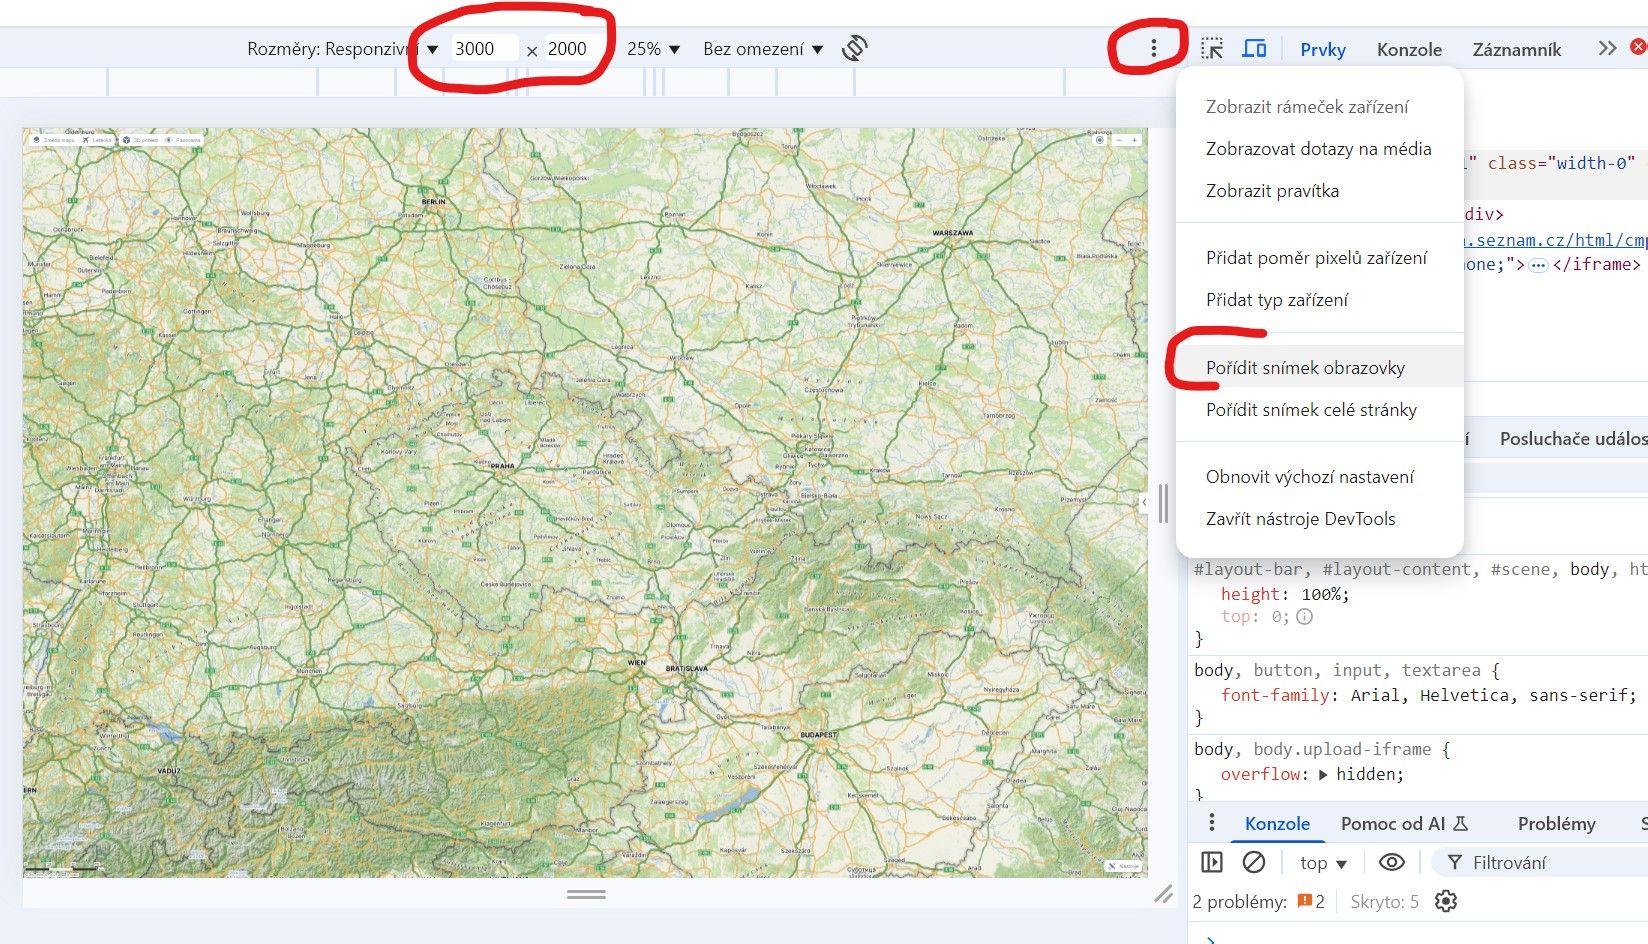
Task: Show more DevTools tabs via double chevron
Action: coord(1607,48)
